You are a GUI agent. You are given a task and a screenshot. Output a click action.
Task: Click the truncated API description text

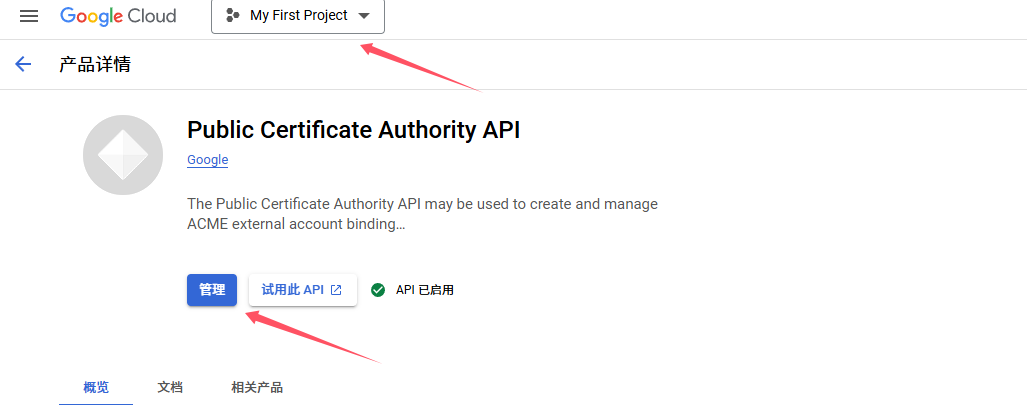[422, 214]
